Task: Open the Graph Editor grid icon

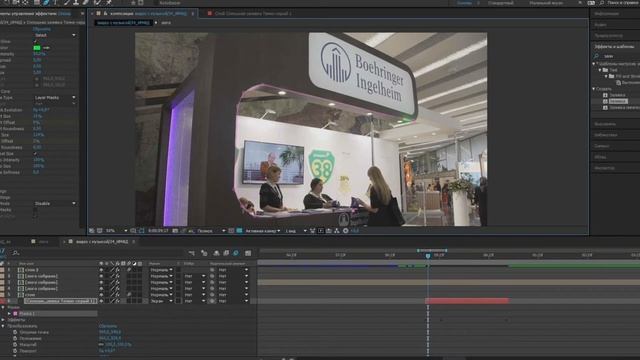Action: (x=248, y=253)
